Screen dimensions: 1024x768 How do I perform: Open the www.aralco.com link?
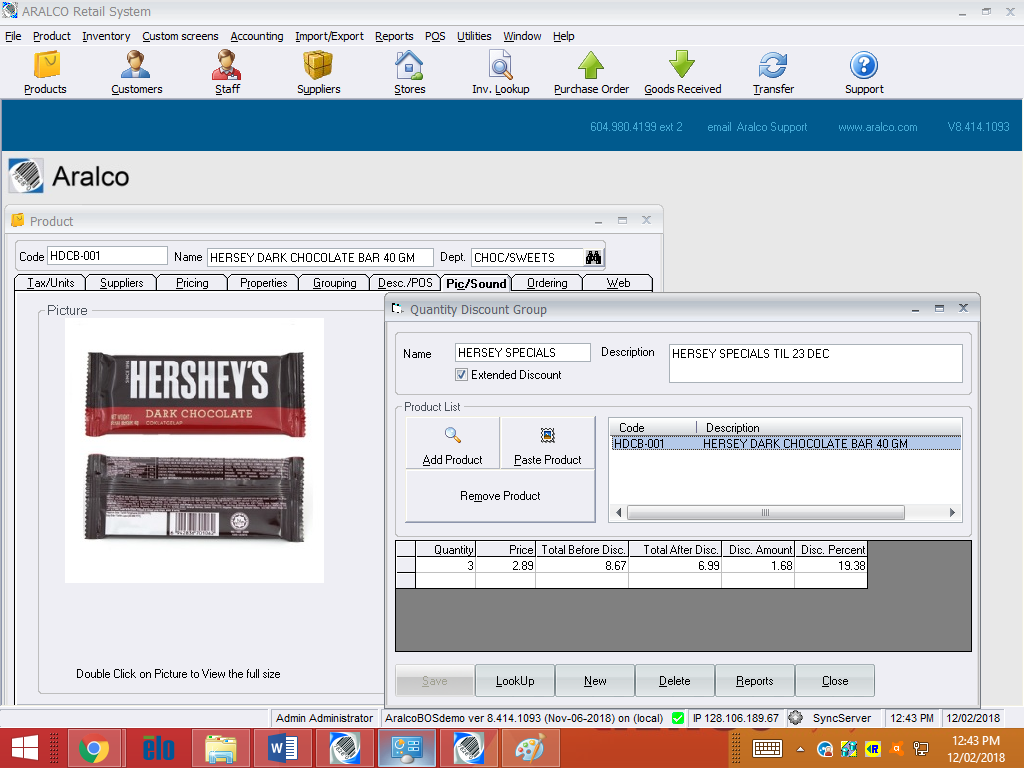pos(878,127)
